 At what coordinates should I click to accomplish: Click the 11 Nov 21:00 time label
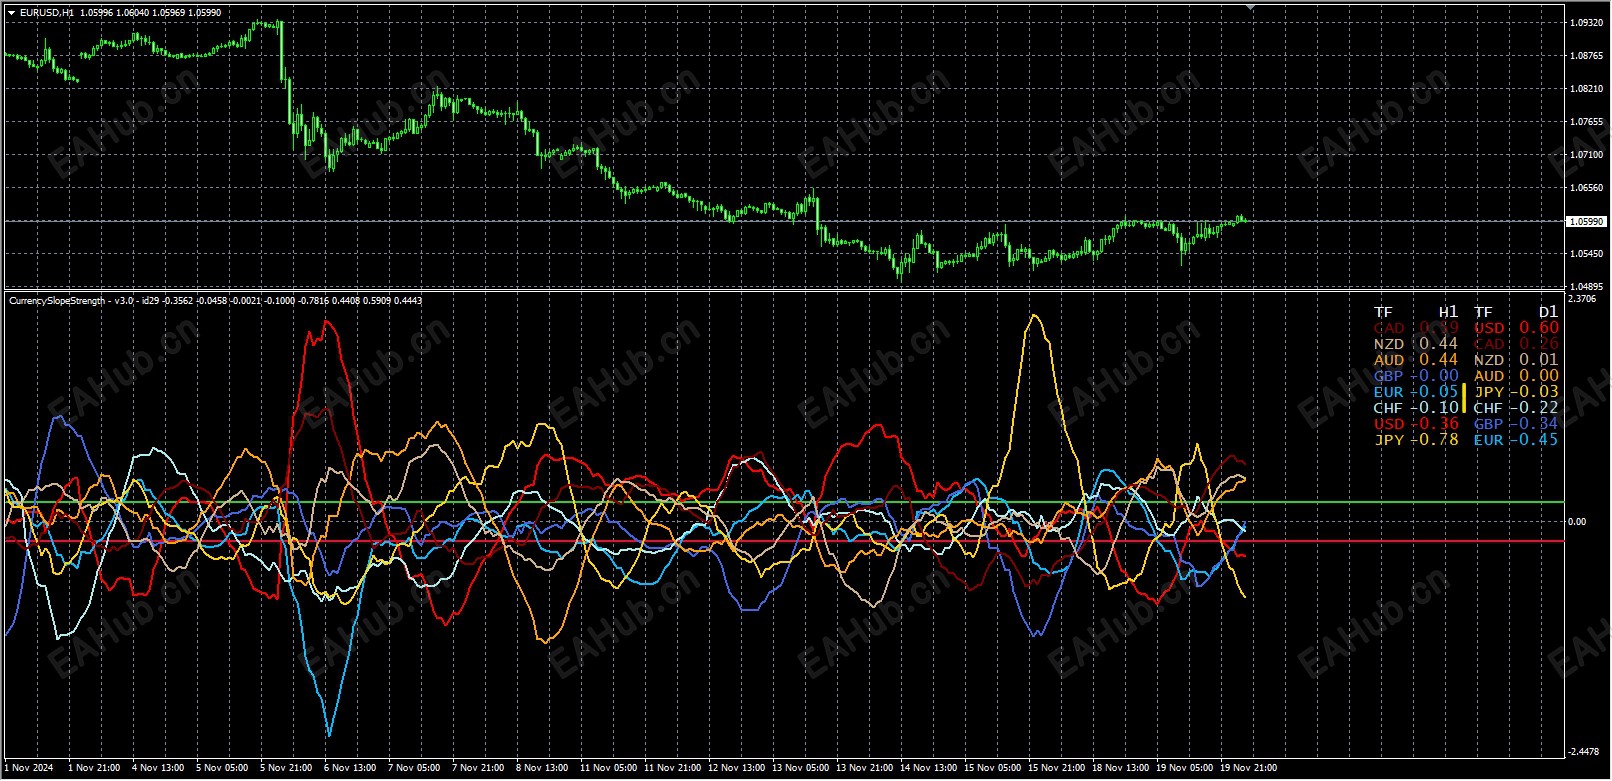pos(672,768)
